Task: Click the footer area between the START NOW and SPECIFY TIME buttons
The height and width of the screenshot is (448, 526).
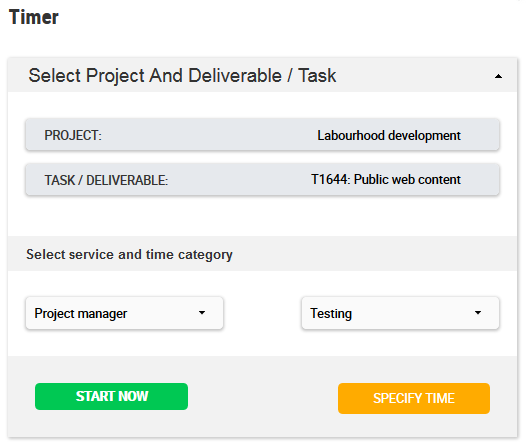Action: (263, 397)
